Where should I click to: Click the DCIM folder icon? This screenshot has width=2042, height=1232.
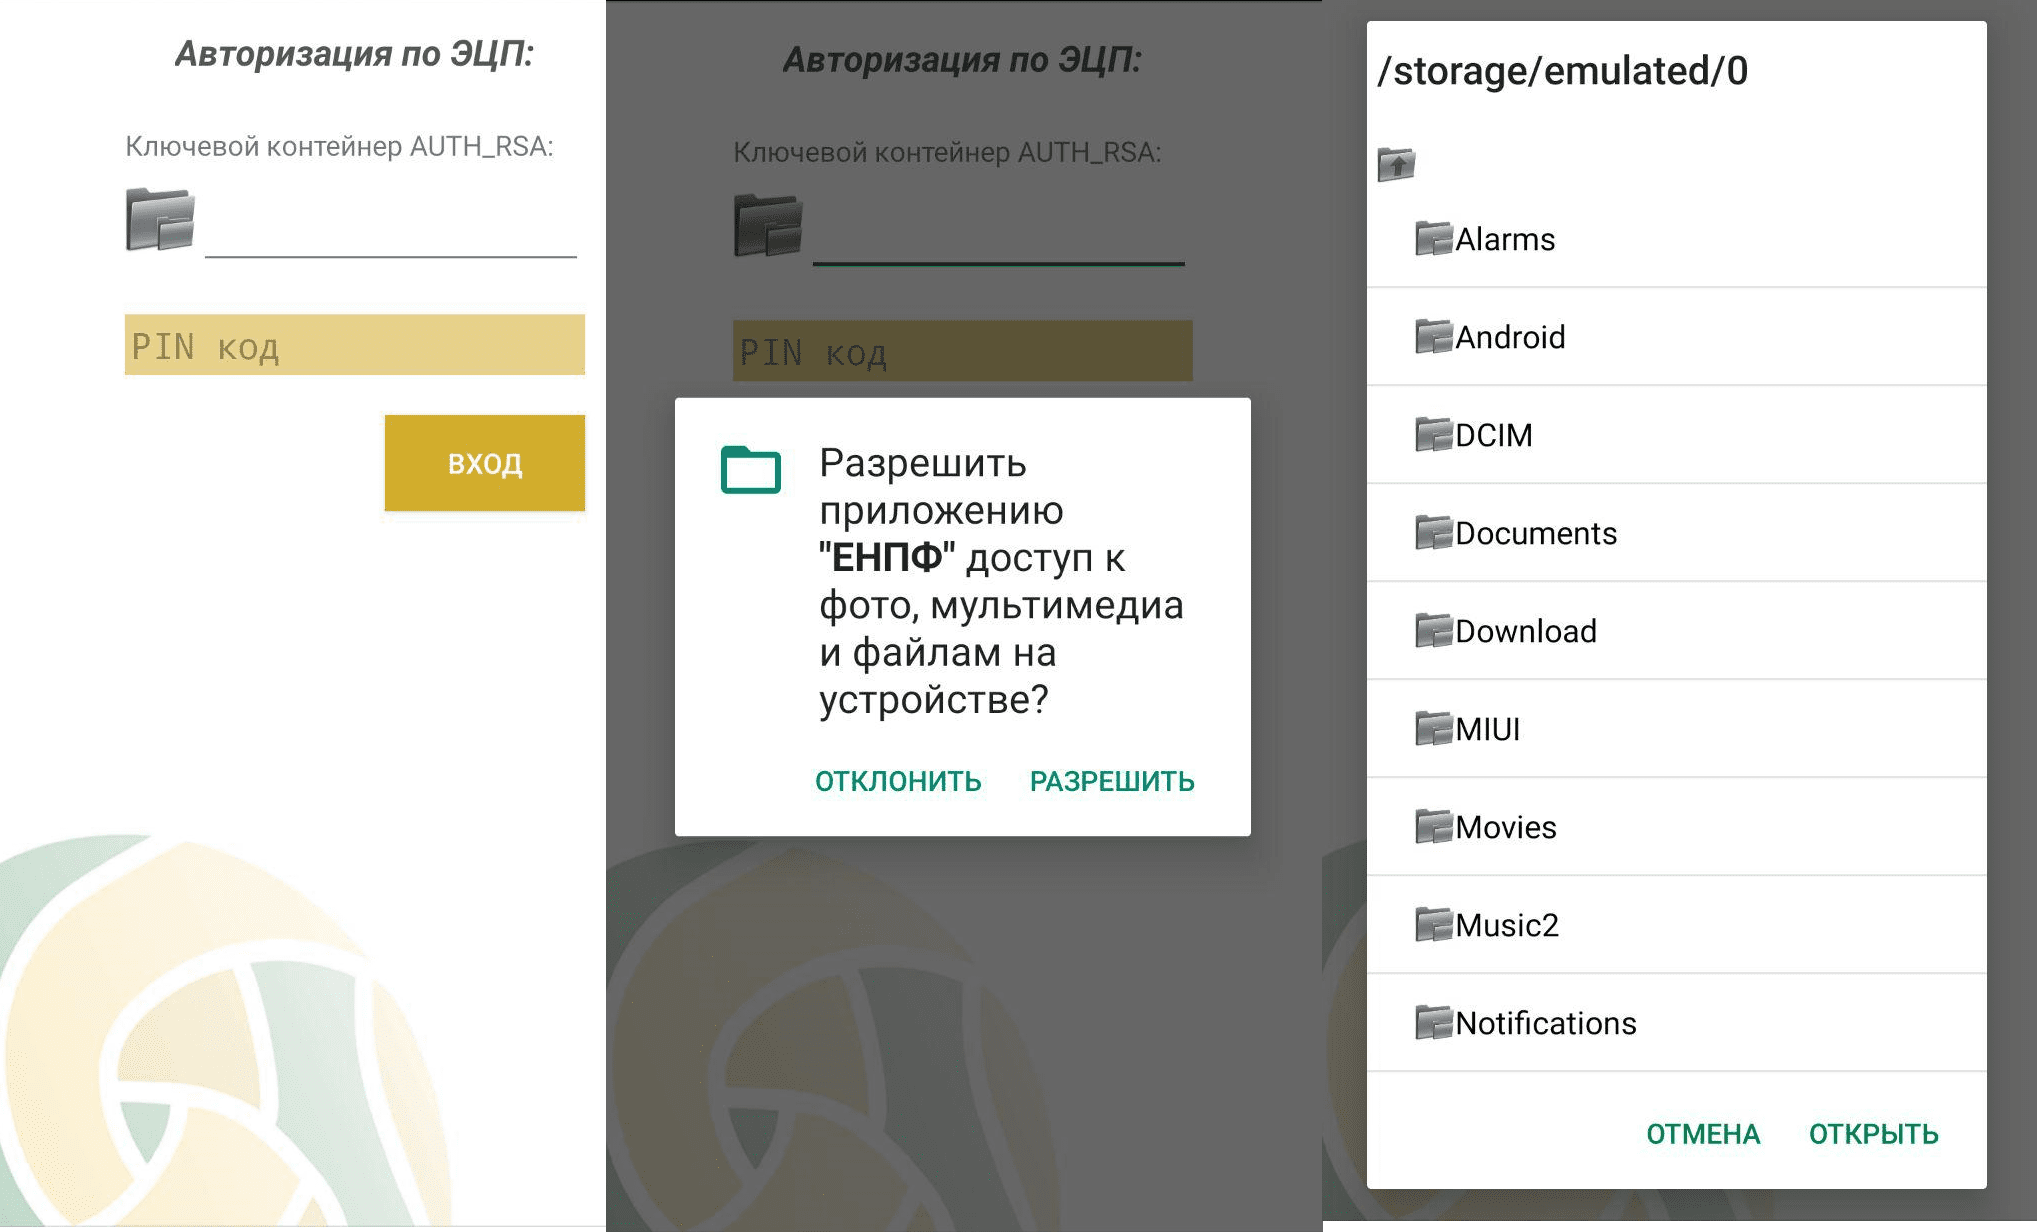1433,435
